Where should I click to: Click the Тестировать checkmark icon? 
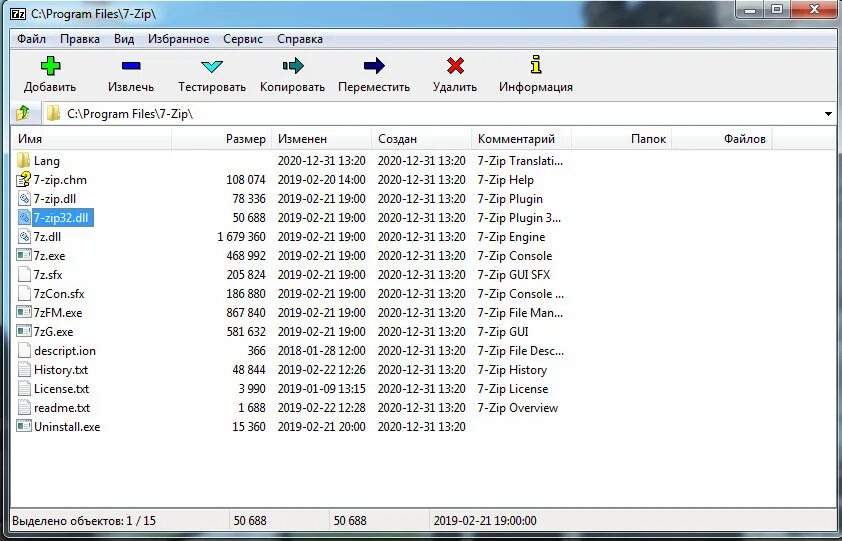(212, 67)
